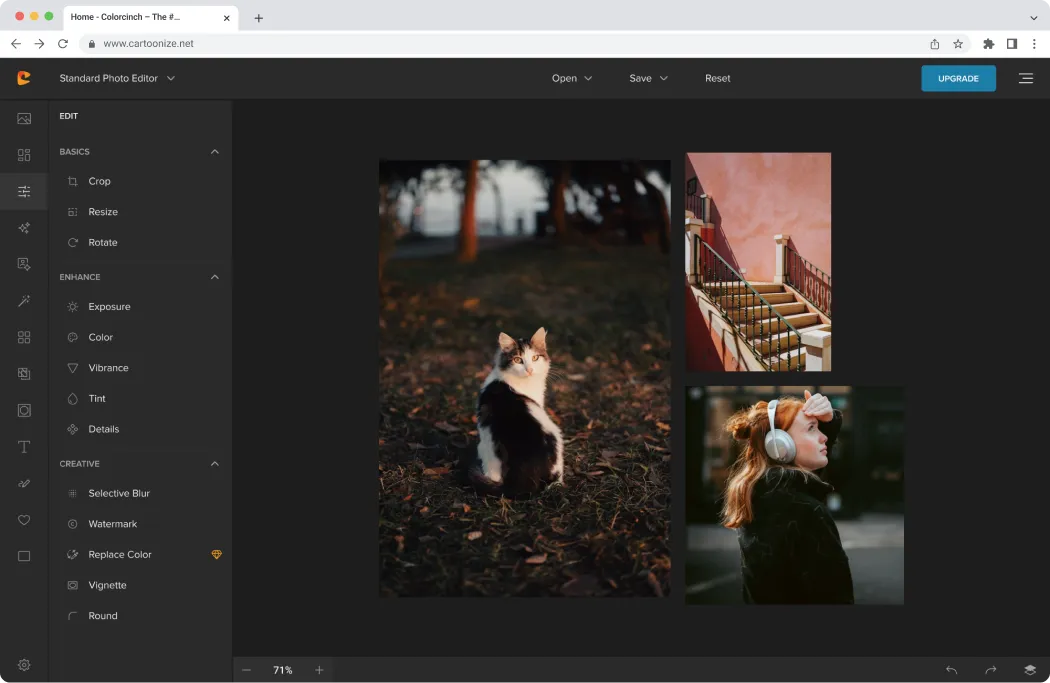Click the Upgrade button
Image resolution: width=1050 pixels, height=683 pixels.
(958, 78)
